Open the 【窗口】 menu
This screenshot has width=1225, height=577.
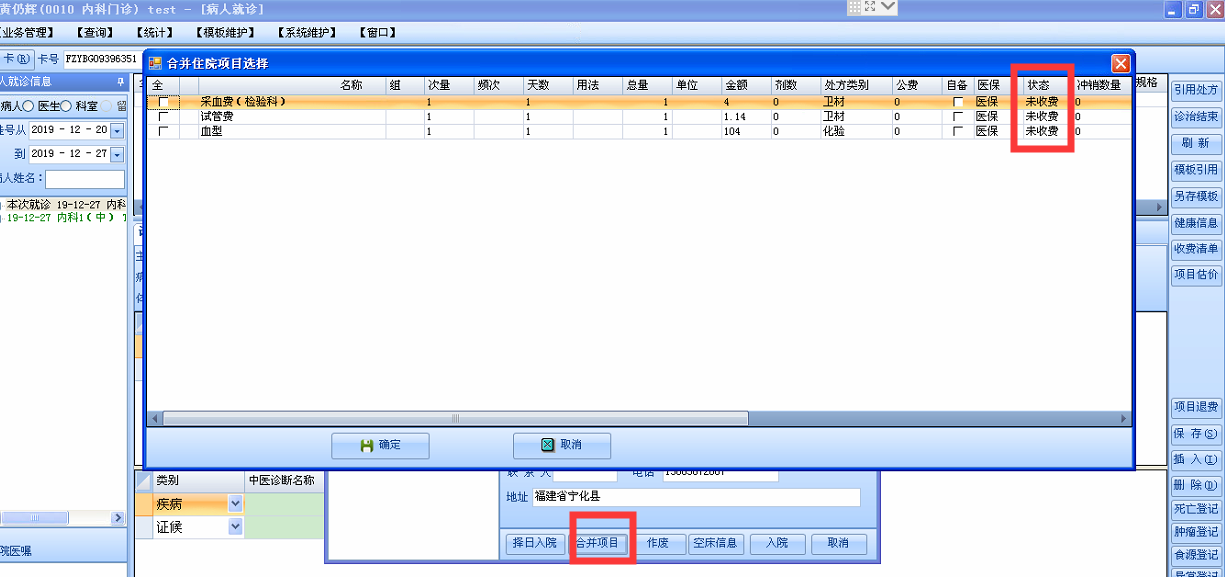[x=376, y=32]
